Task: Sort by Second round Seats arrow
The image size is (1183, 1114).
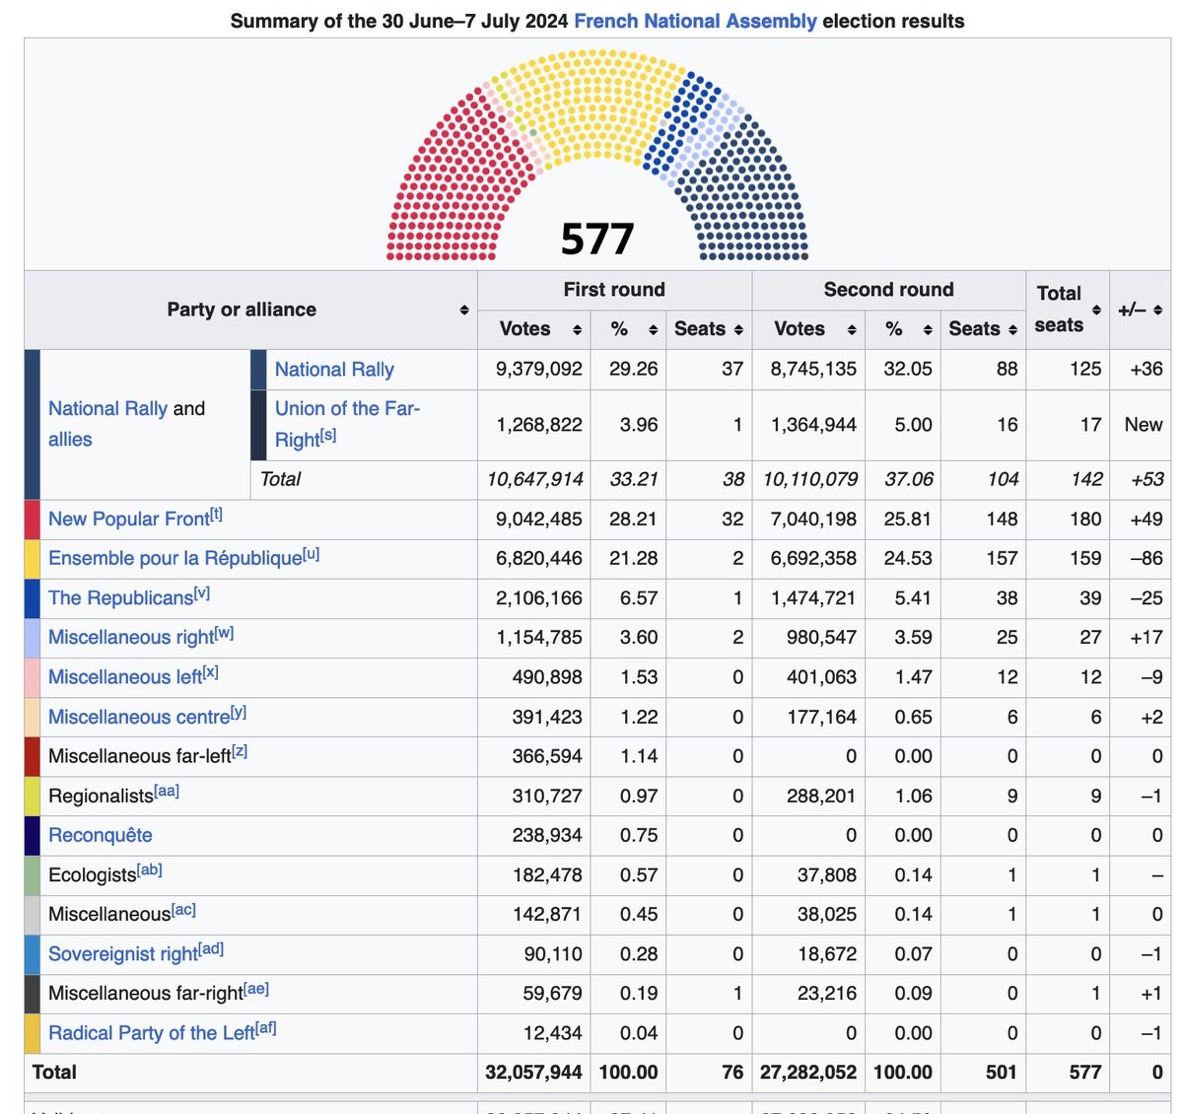Action: click(x=1013, y=330)
